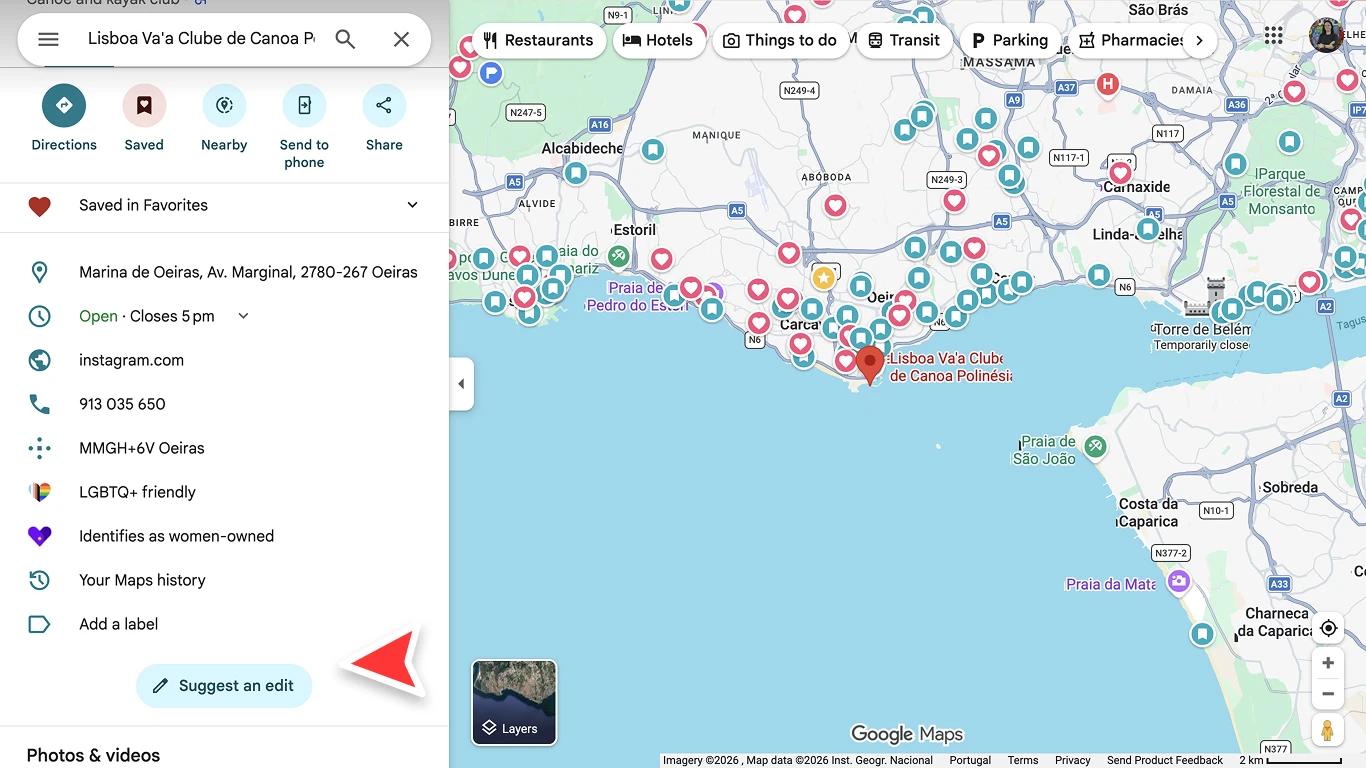Send this place to phone

pos(304,106)
